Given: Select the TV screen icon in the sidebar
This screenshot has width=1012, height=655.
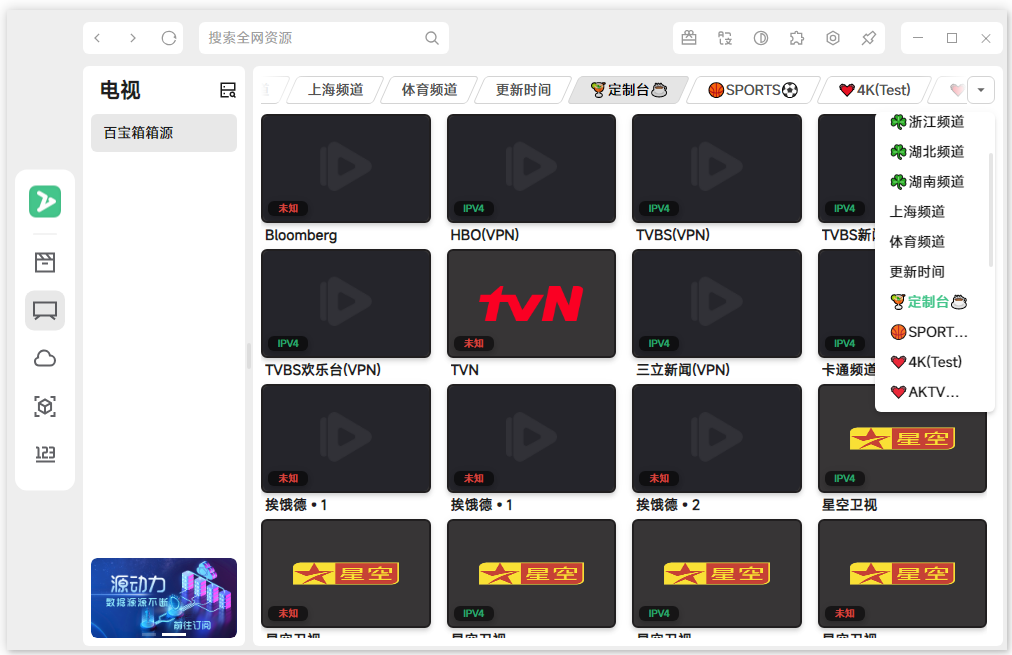Looking at the screenshot, I should pos(45,310).
